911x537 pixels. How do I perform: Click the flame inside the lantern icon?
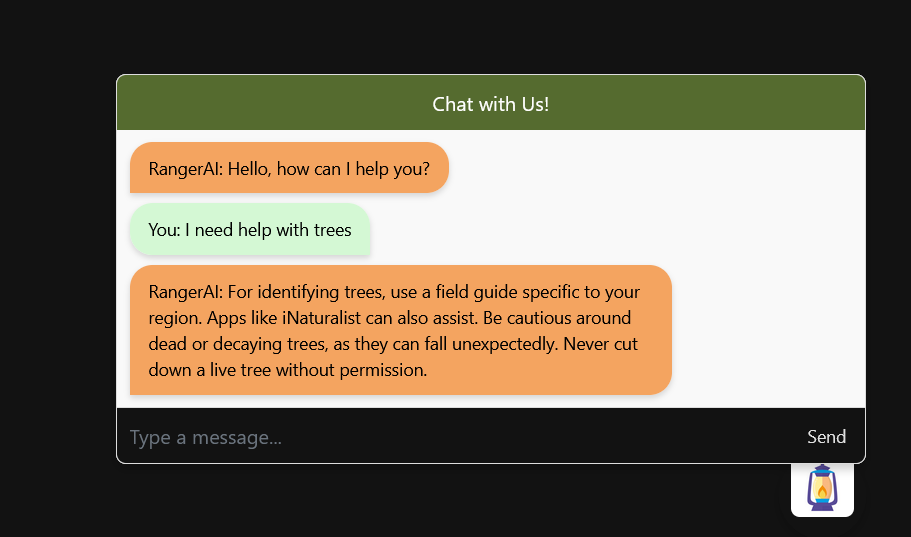coord(822,492)
